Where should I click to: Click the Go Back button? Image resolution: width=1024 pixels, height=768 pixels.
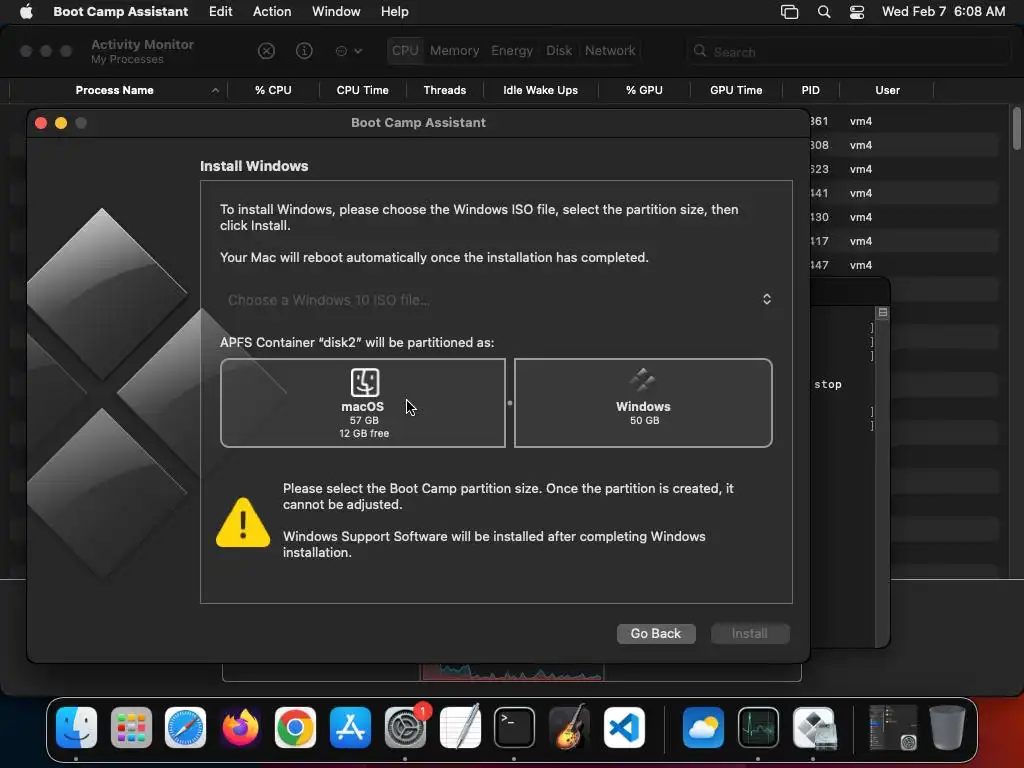656,633
